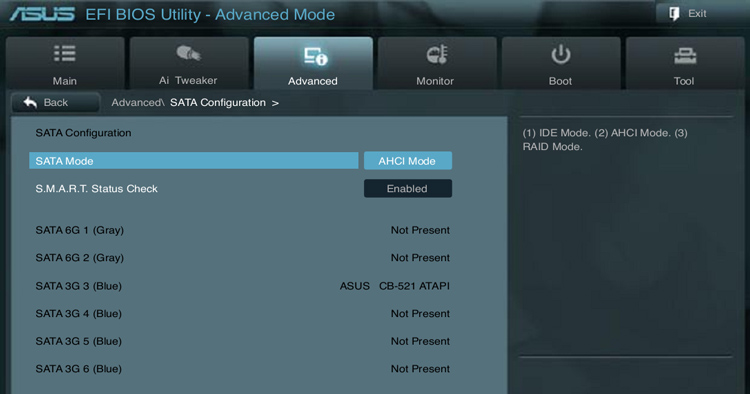The height and width of the screenshot is (394, 750).
Task: Click SATA Configuration in the breadcrumb
Action: pos(218,102)
